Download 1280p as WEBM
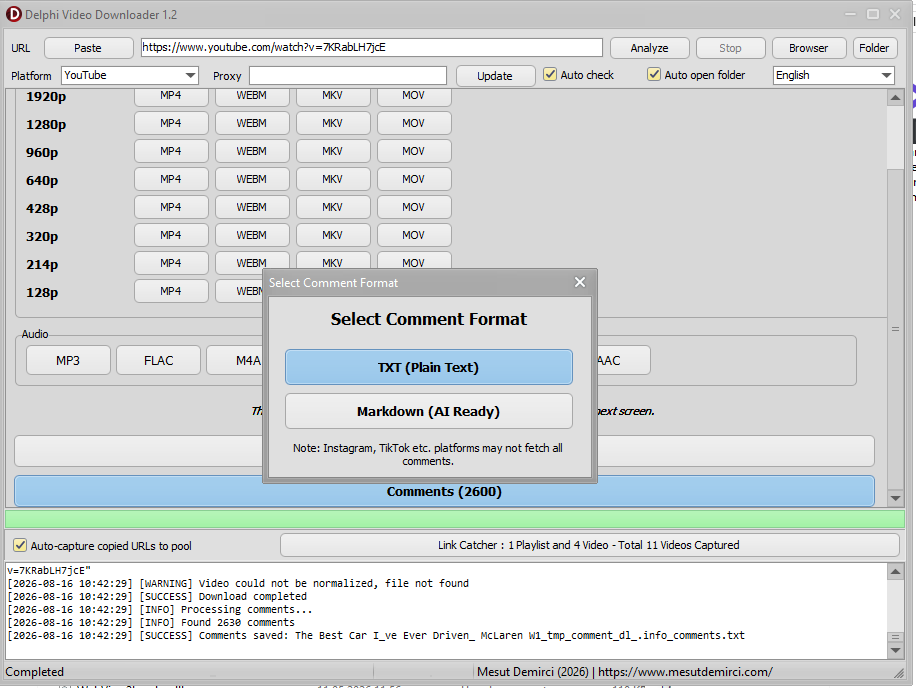916x688 pixels. pos(252,123)
